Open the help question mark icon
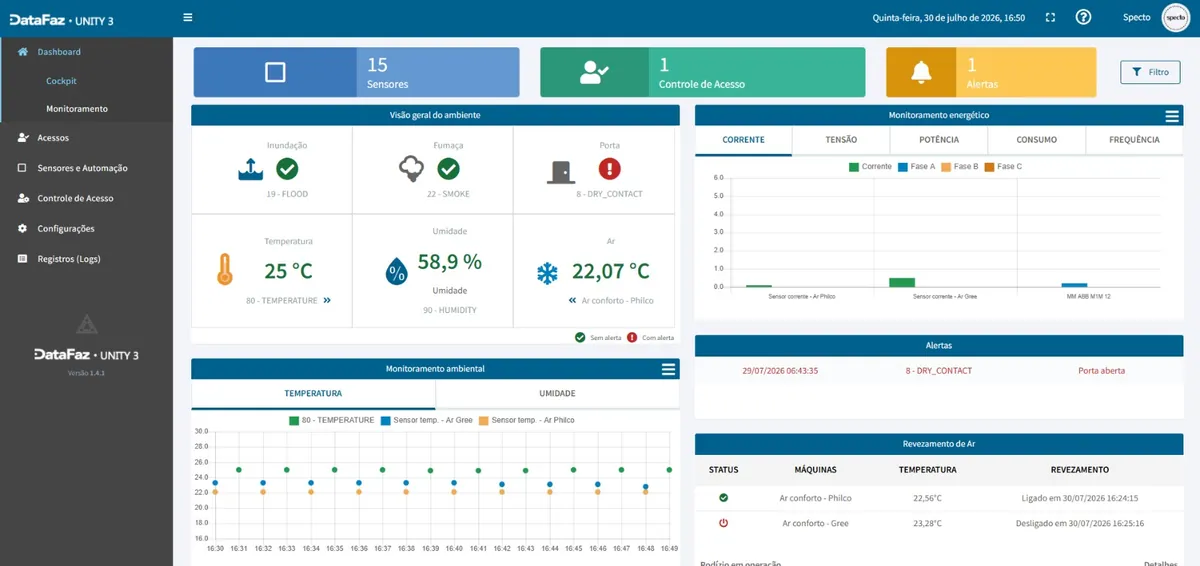 click(1083, 17)
